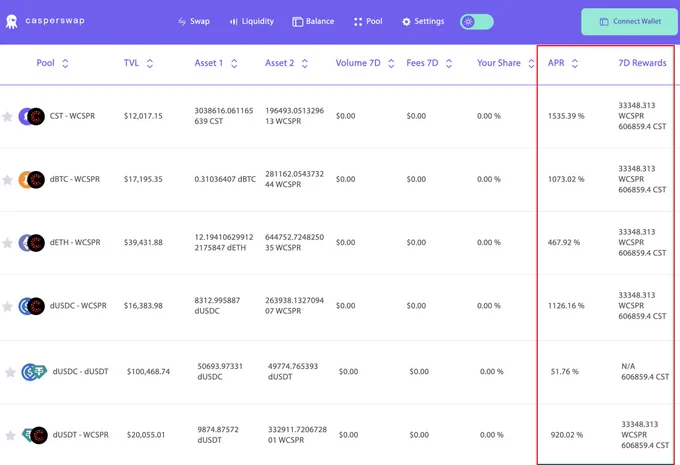Click the dETH - WCSPR token pair icon
This screenshot has height=465, width=680.
click(31, 243)
